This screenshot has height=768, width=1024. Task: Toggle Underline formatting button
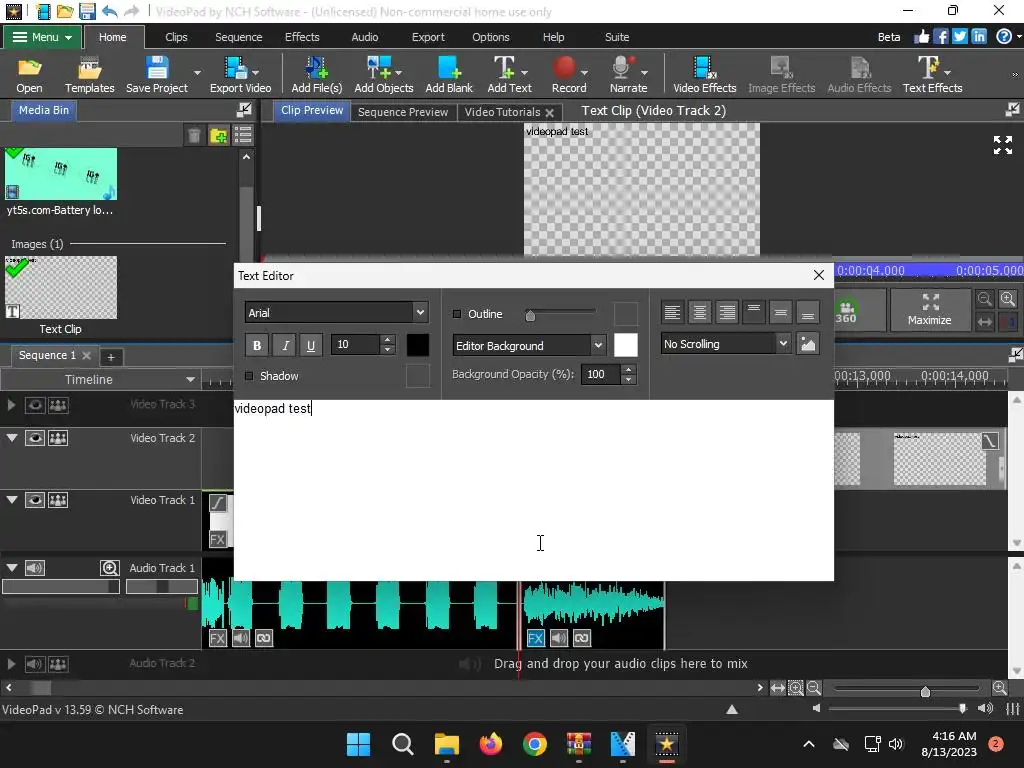pyautogui.click(x=311, y=345)
